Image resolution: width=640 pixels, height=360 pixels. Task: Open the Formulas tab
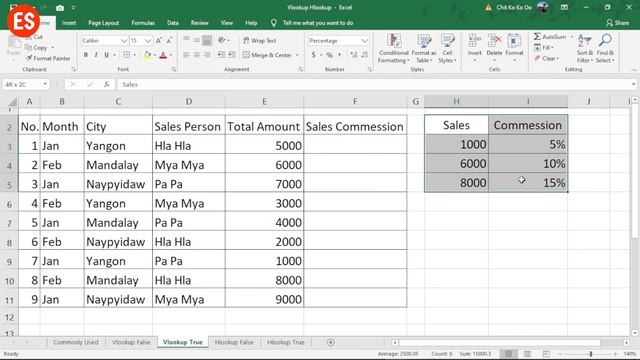click(x=143, y=23)
